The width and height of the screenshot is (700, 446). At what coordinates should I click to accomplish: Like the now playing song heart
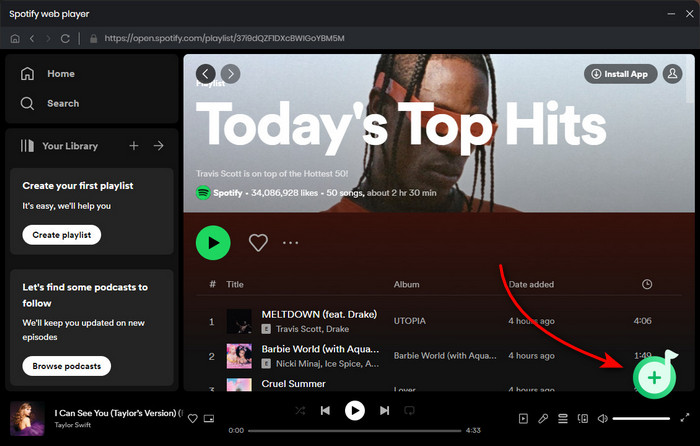coord(192,418)
